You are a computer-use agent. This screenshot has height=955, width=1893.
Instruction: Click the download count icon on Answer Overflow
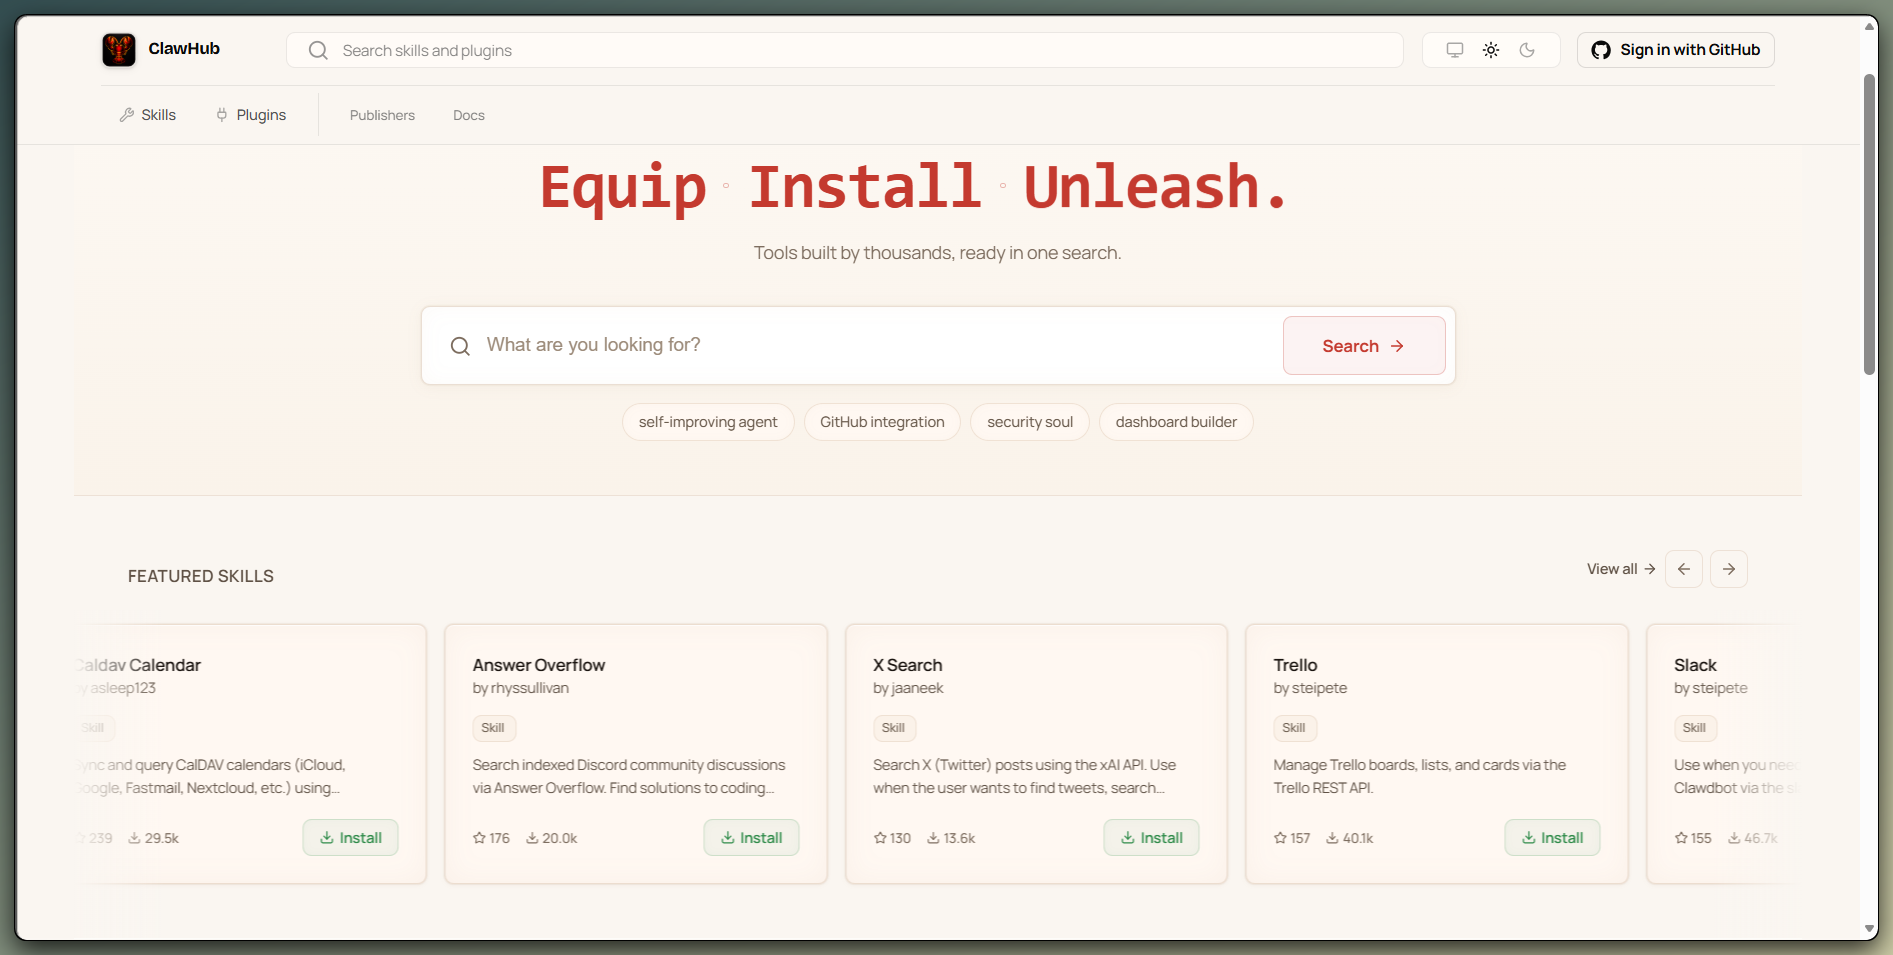pos(532,838)
